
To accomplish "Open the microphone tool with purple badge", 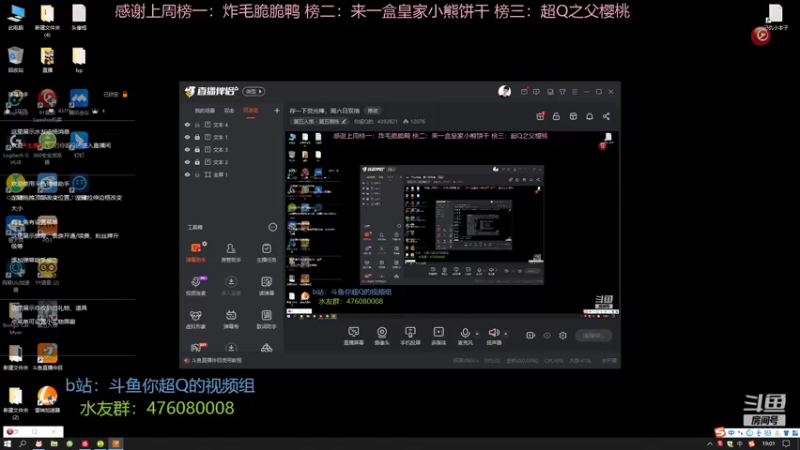I will [x=196, y=285].
